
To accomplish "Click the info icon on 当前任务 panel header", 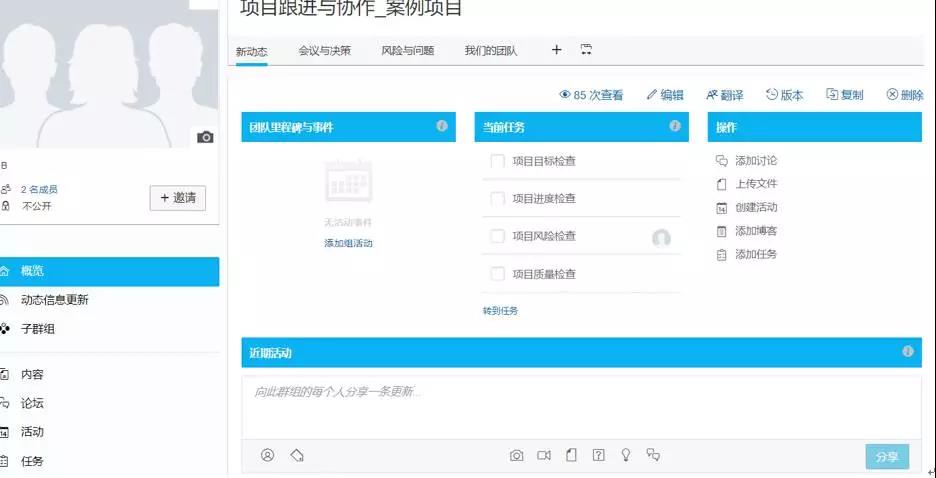I will coord(675,127).
